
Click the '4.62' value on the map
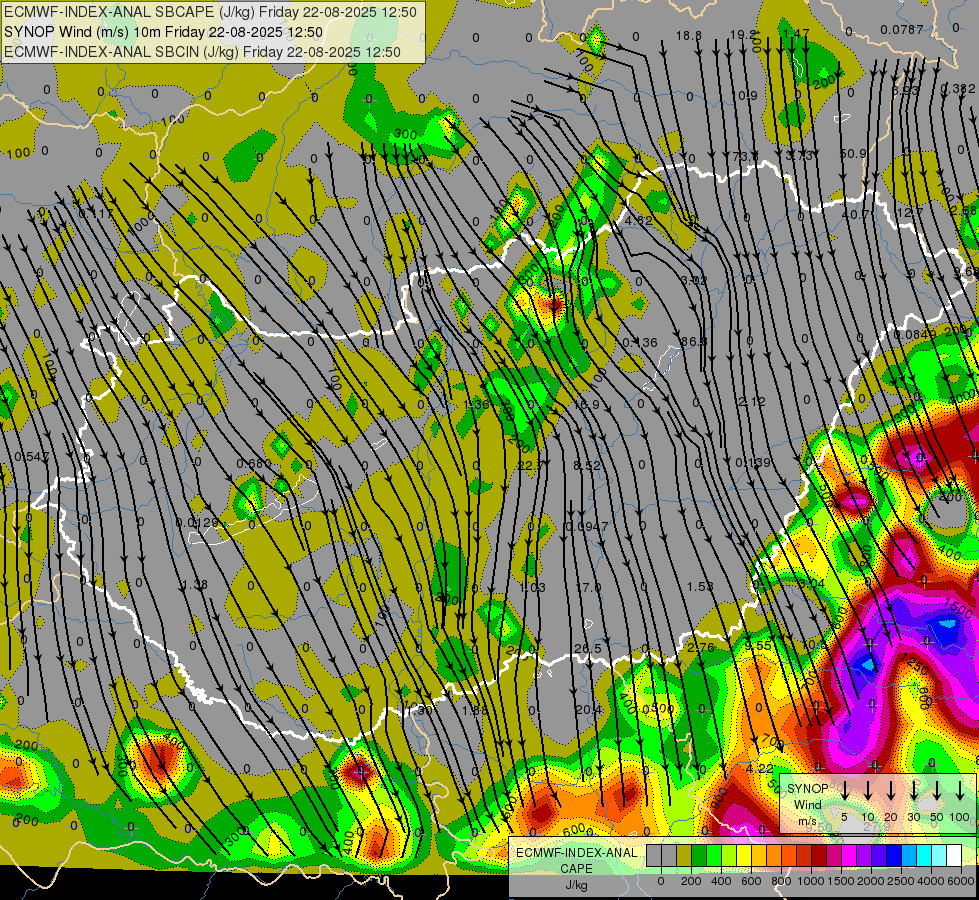coord(639,220)
